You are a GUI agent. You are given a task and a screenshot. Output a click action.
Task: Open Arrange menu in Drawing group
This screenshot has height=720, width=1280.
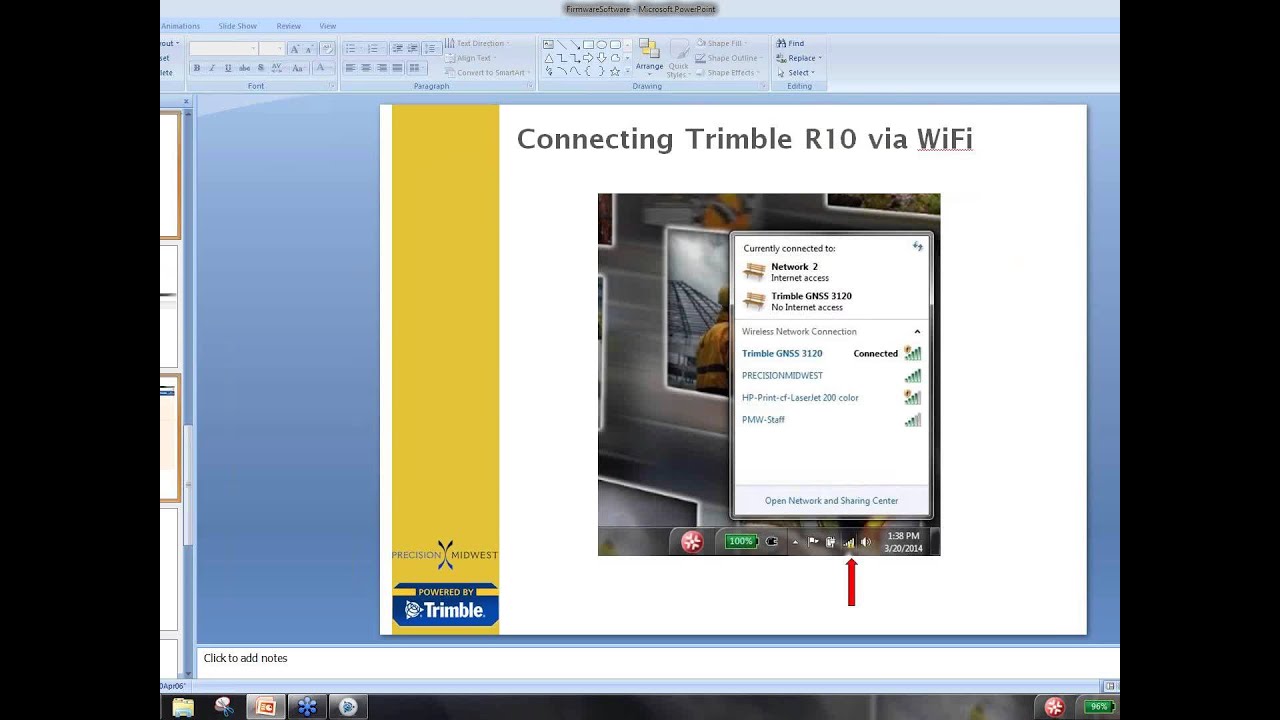coord(649,58)
